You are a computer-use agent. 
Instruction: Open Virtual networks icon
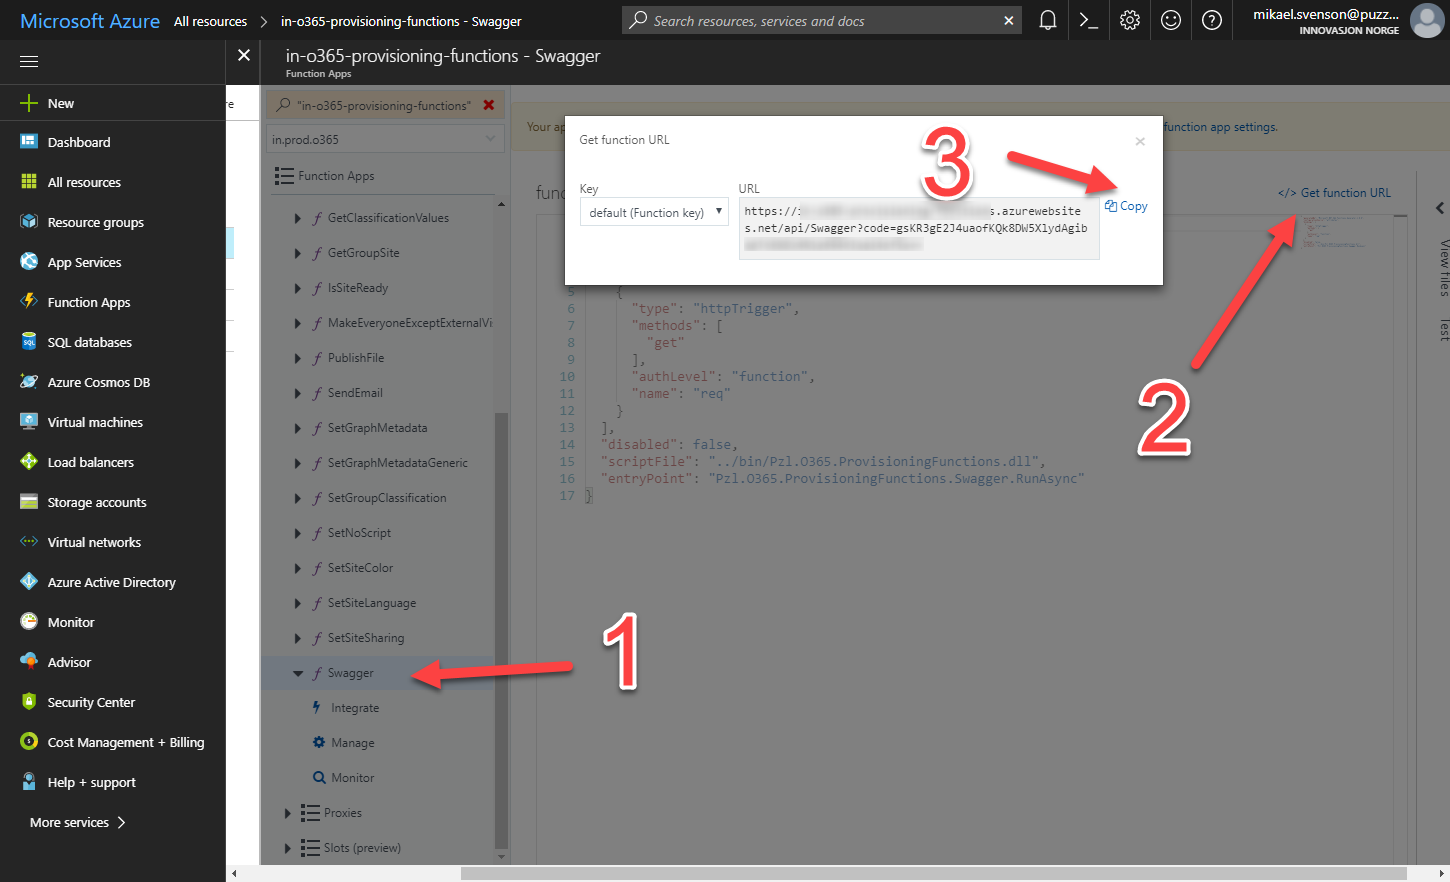click(29, 542)
